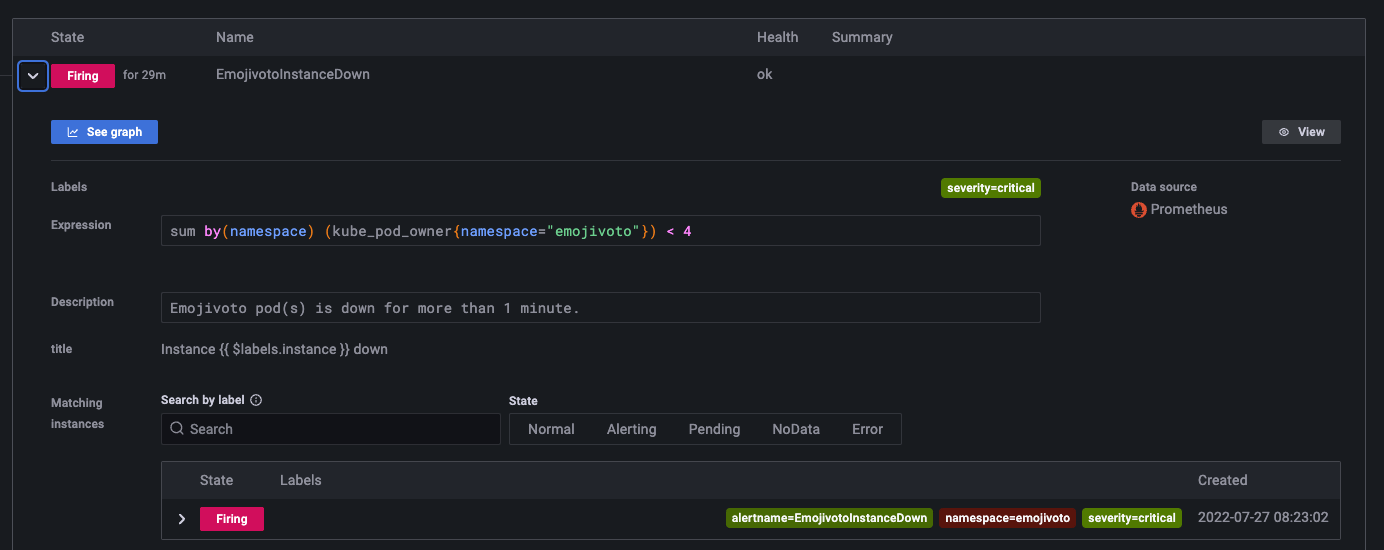
Task: Filter instances by Pending state
Action: [714, 429]
